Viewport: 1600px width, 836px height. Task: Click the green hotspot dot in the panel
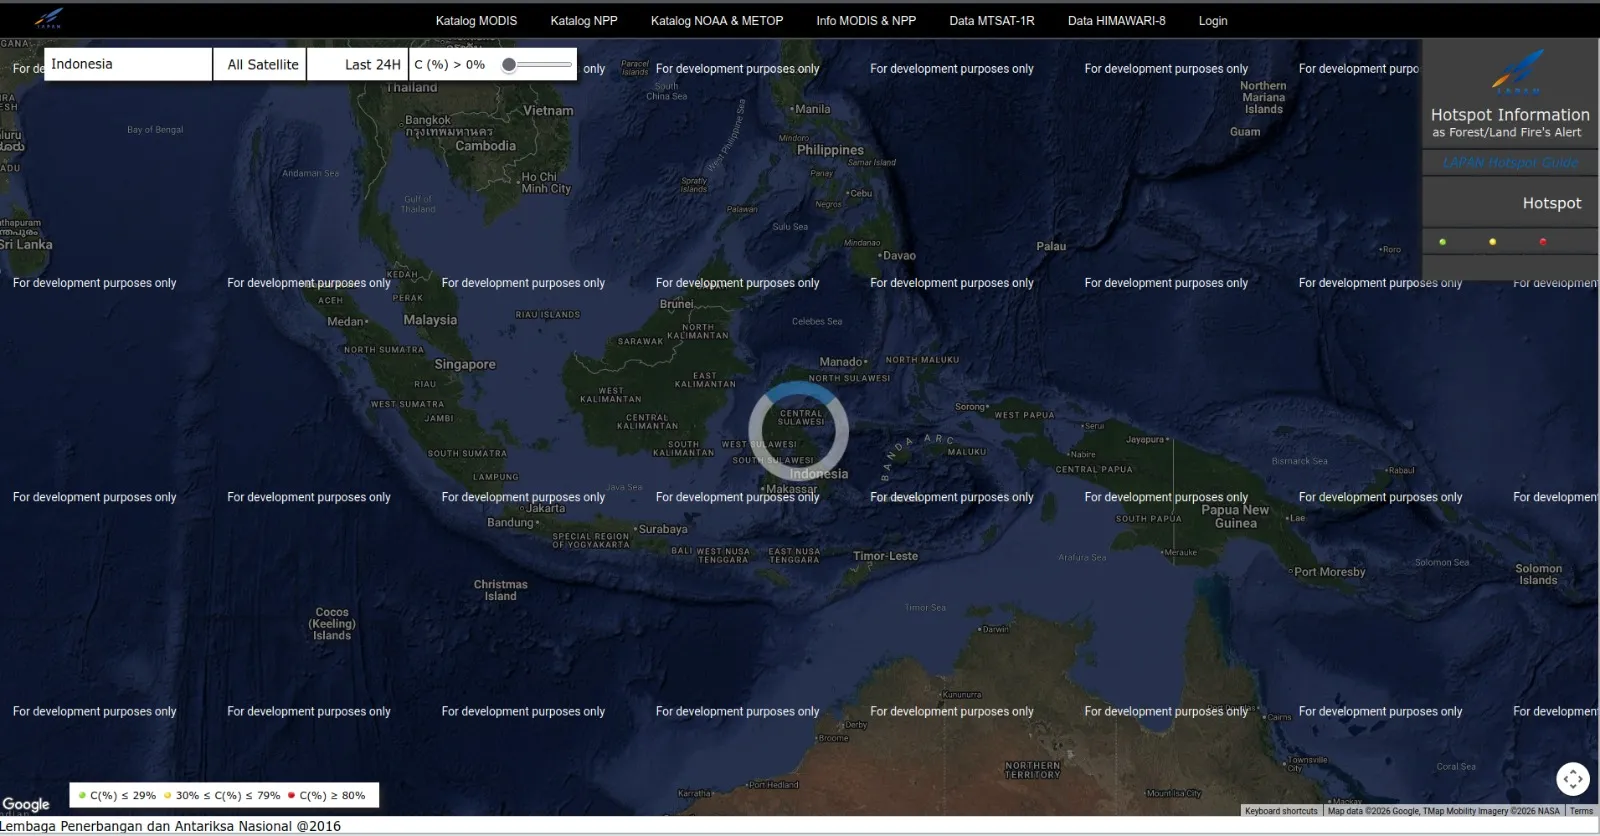[x=1442, y=242]
